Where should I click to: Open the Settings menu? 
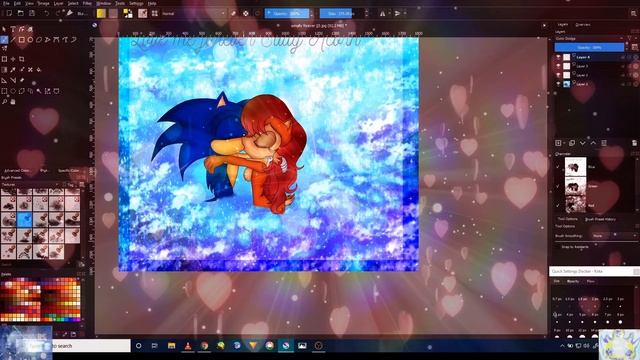coord(136,3)
